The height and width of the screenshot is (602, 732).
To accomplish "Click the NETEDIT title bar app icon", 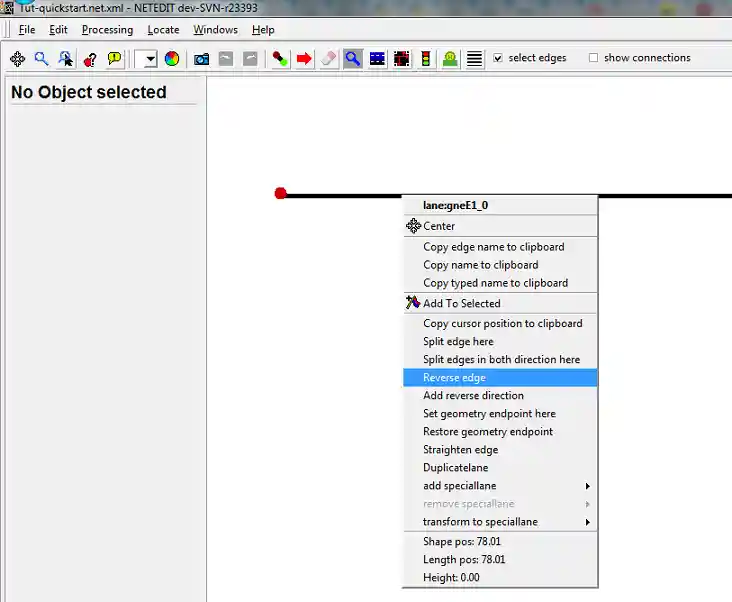I will (7, 7).
